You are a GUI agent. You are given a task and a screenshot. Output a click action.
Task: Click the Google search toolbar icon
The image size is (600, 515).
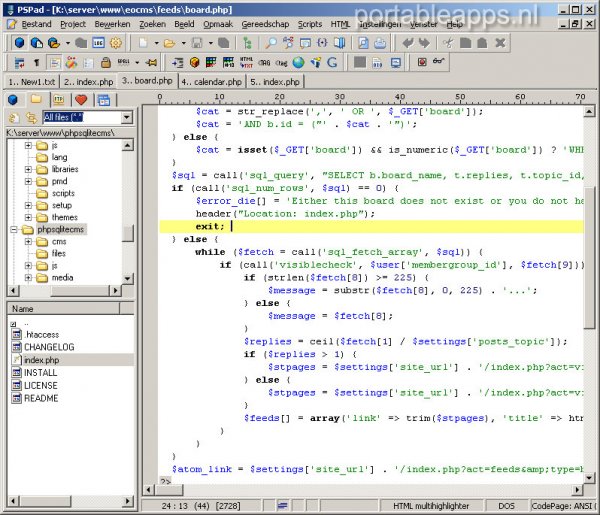click(x=331, y=62)
